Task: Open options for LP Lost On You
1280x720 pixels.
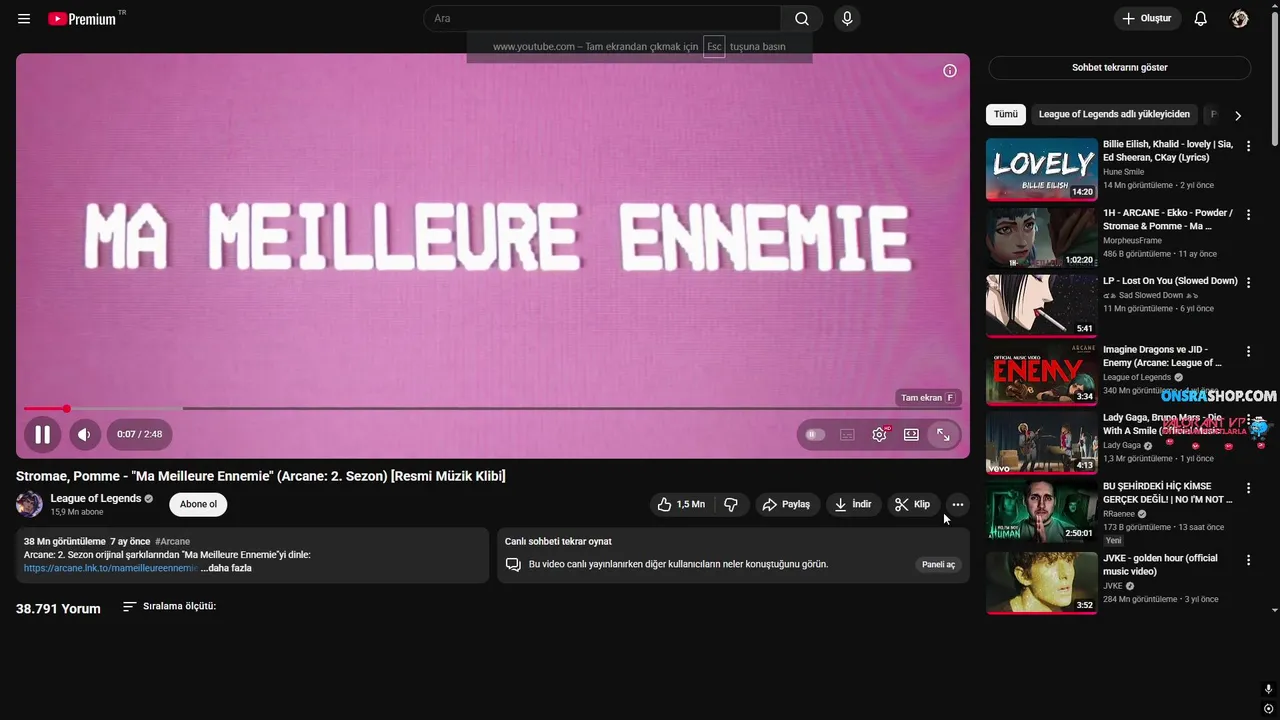Action: pyautogui.click(x=1248, y=283)
